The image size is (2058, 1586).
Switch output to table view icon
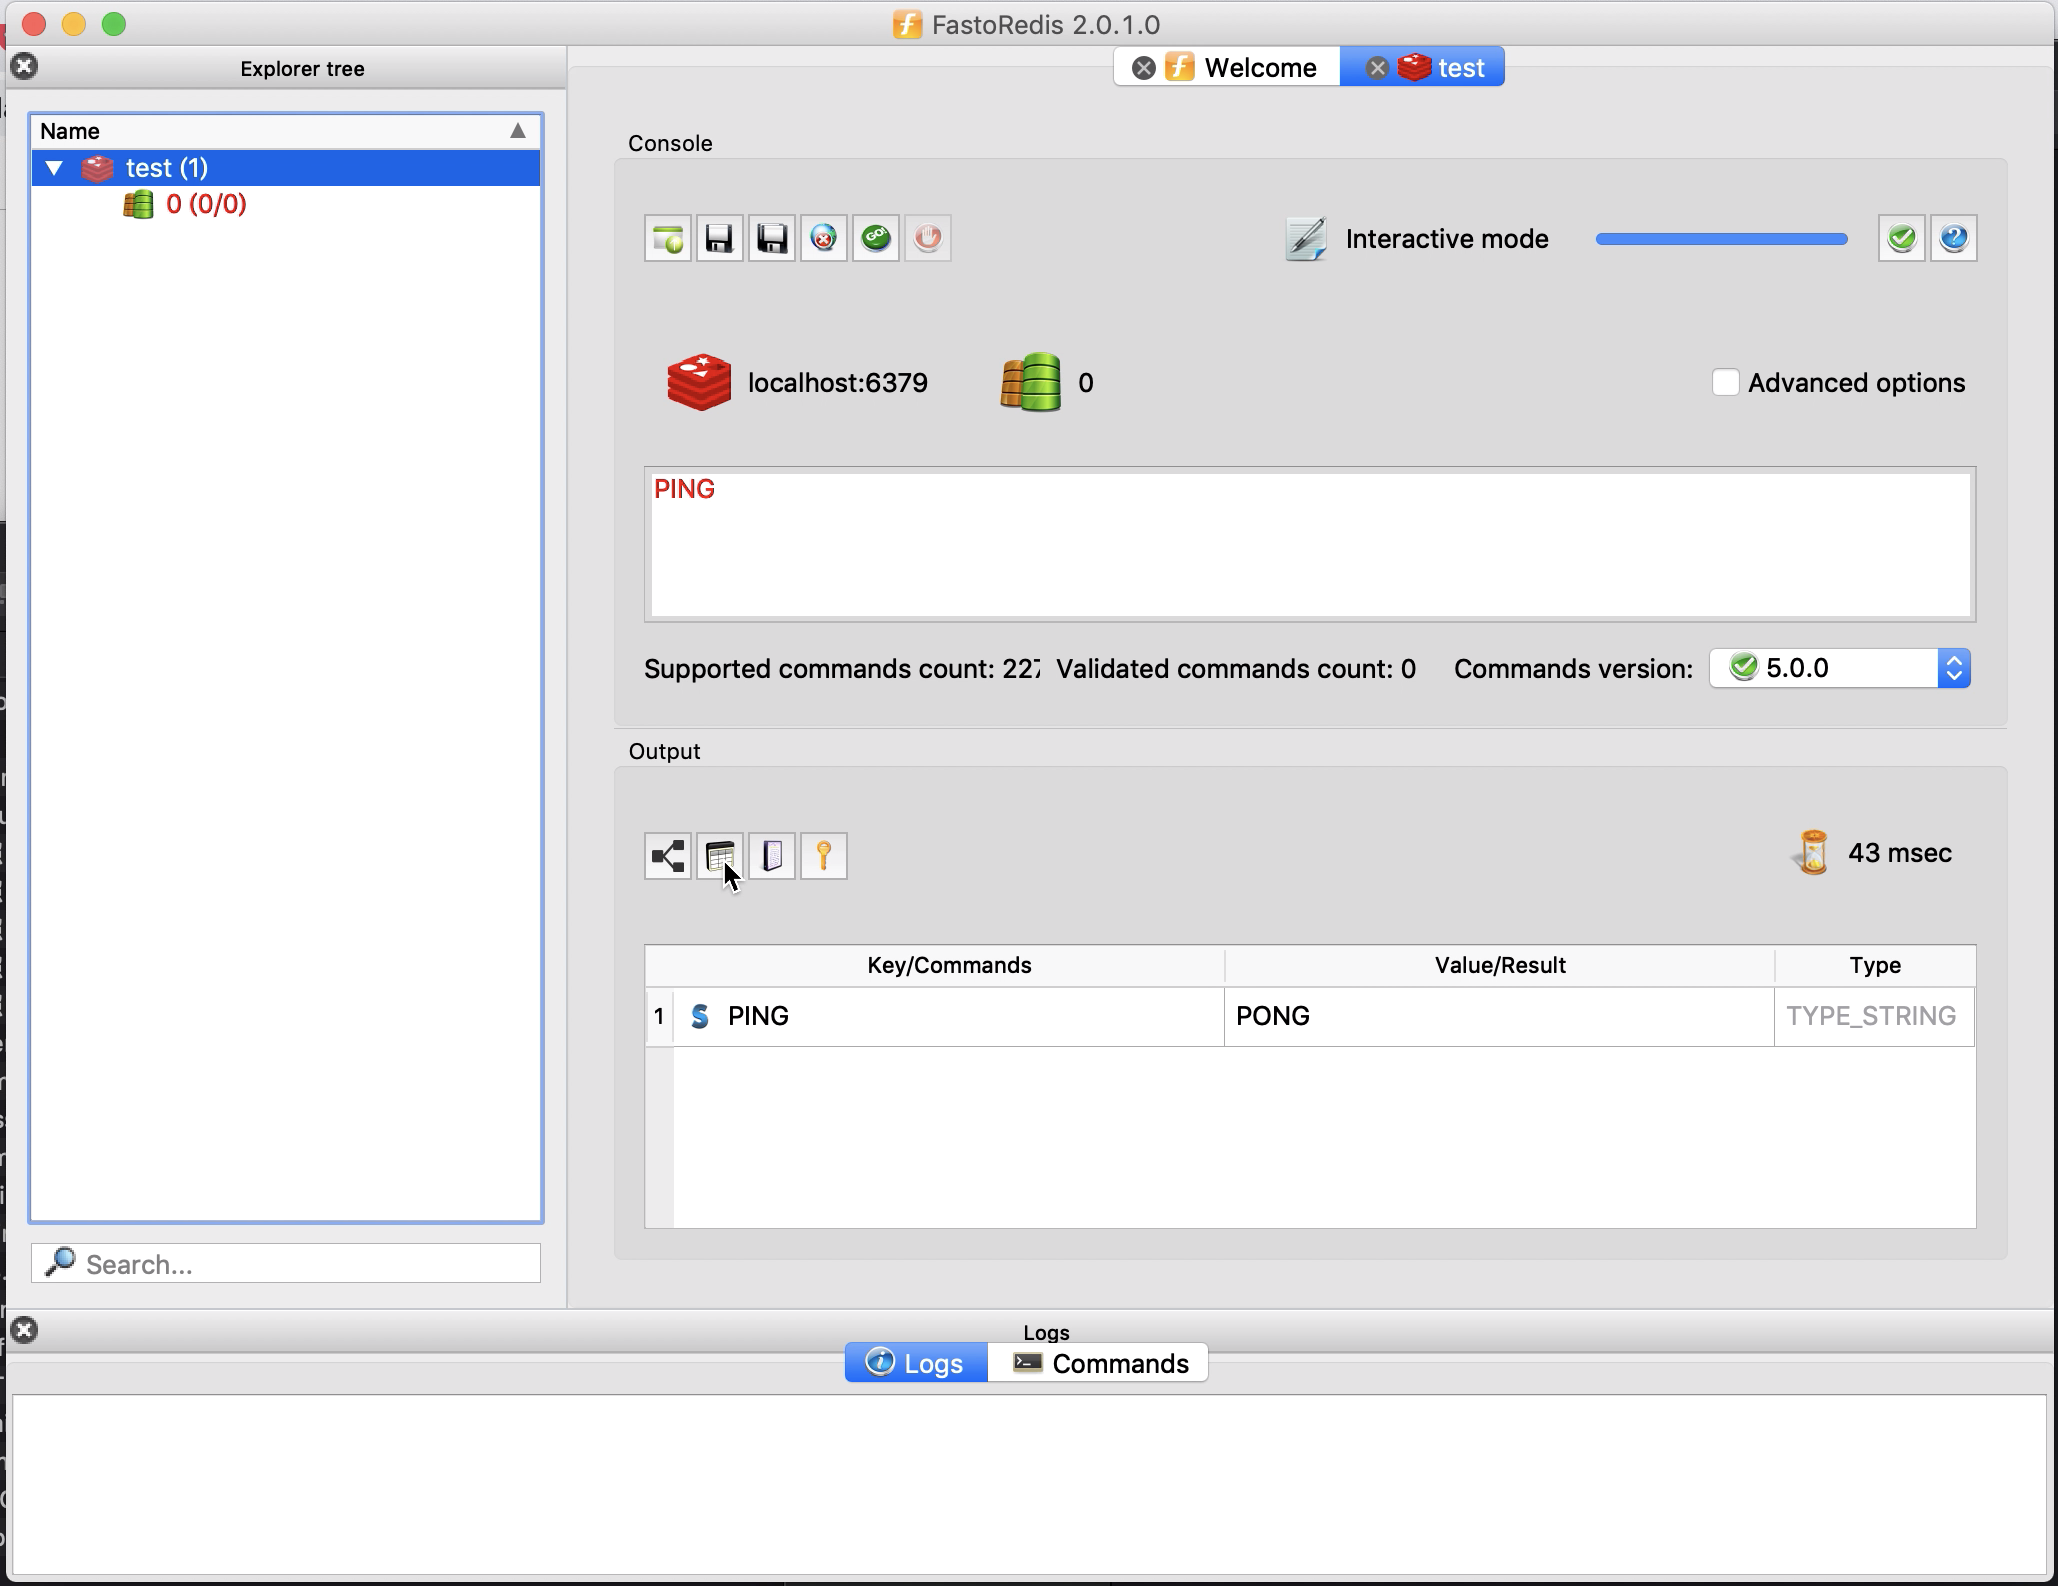click(720, 856)
